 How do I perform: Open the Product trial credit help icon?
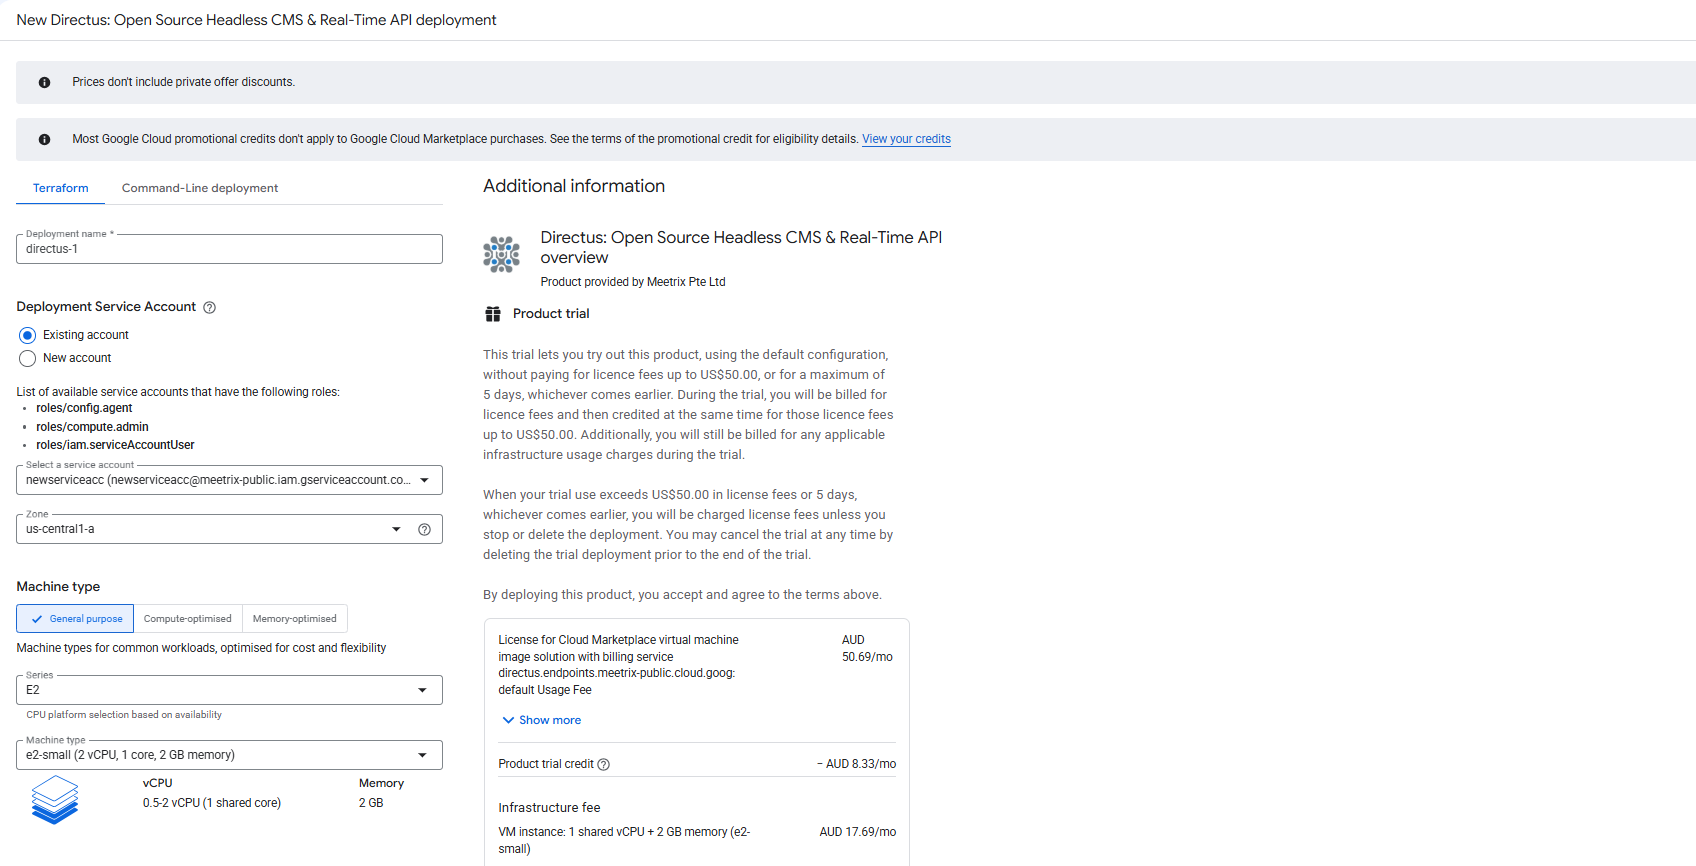click(x=603, y=764)
